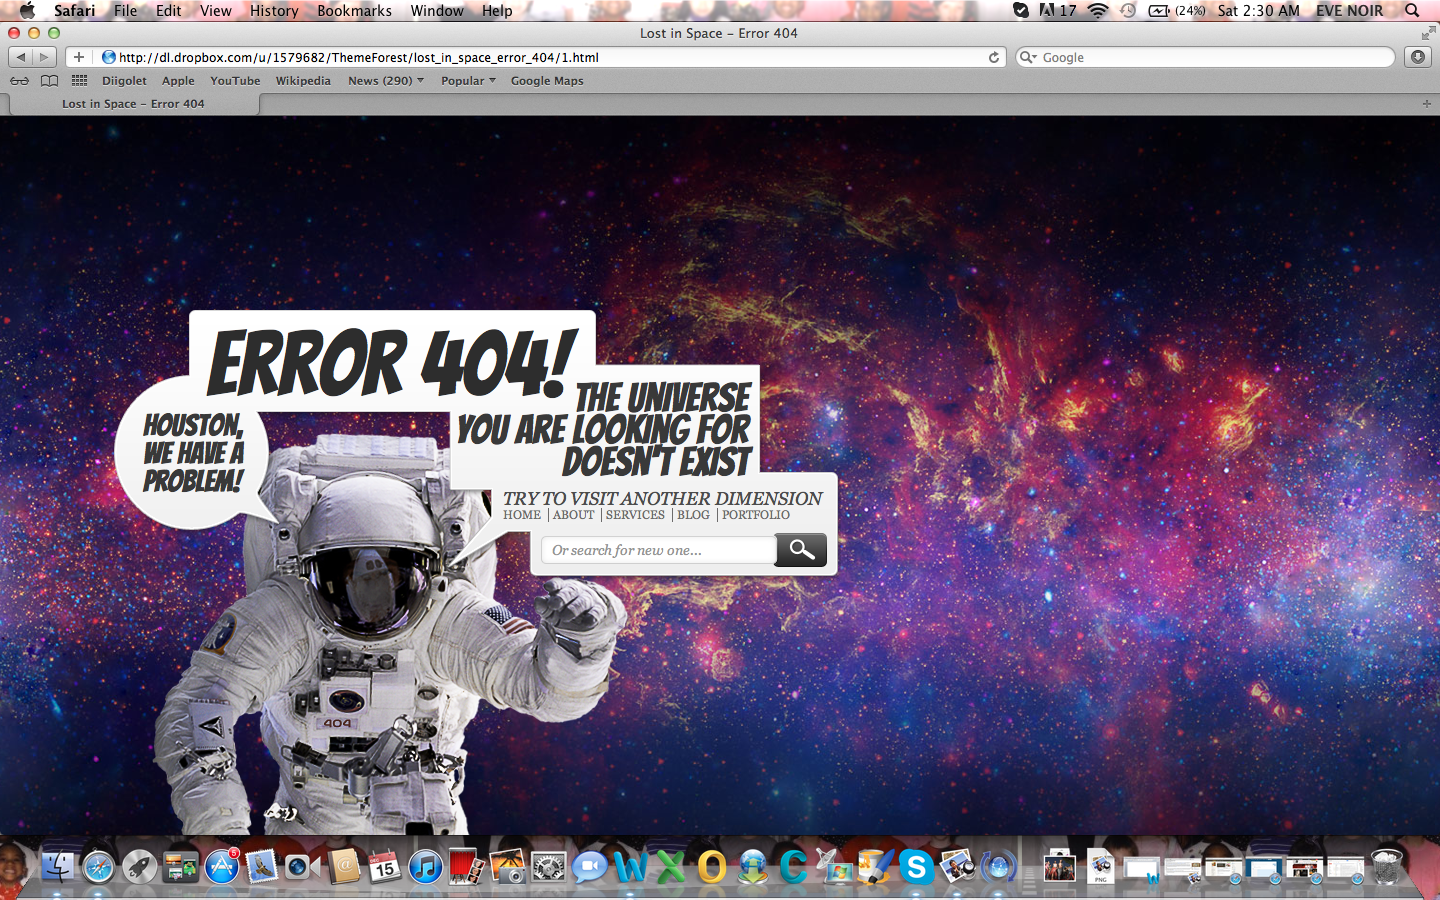The image size is (1440, 900).
Task: Click the PORTFOLIO link
Action: (755, 515)
